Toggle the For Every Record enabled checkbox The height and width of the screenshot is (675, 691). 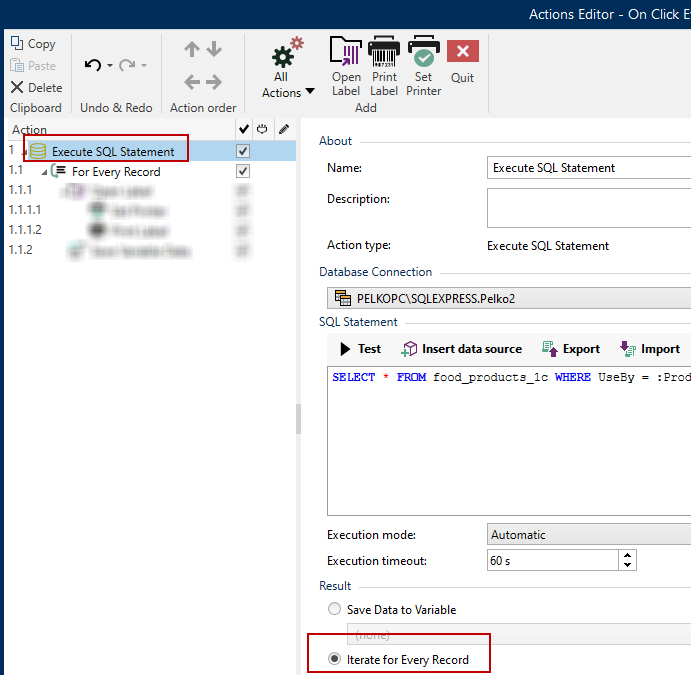click(x=242, y=171)
